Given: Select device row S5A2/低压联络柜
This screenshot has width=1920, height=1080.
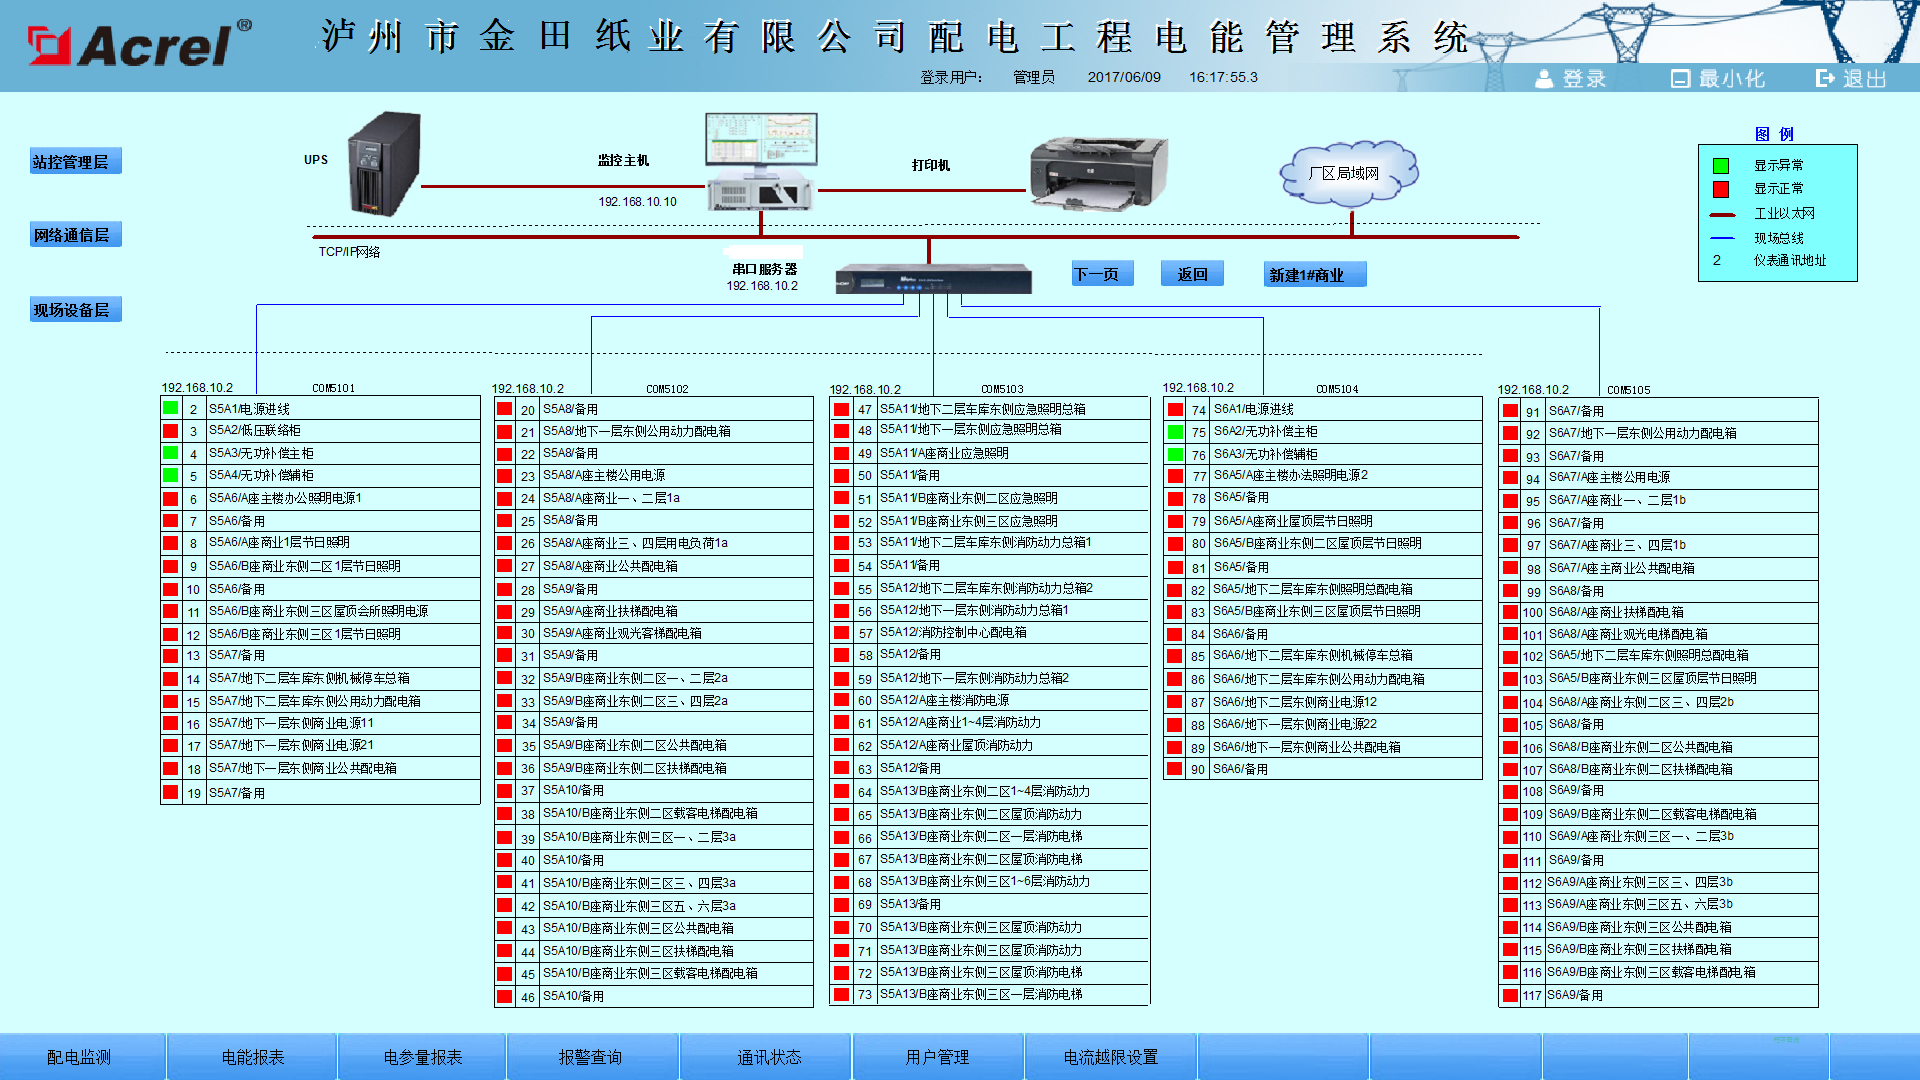Looking at the screenshot, I should [320, 431].
